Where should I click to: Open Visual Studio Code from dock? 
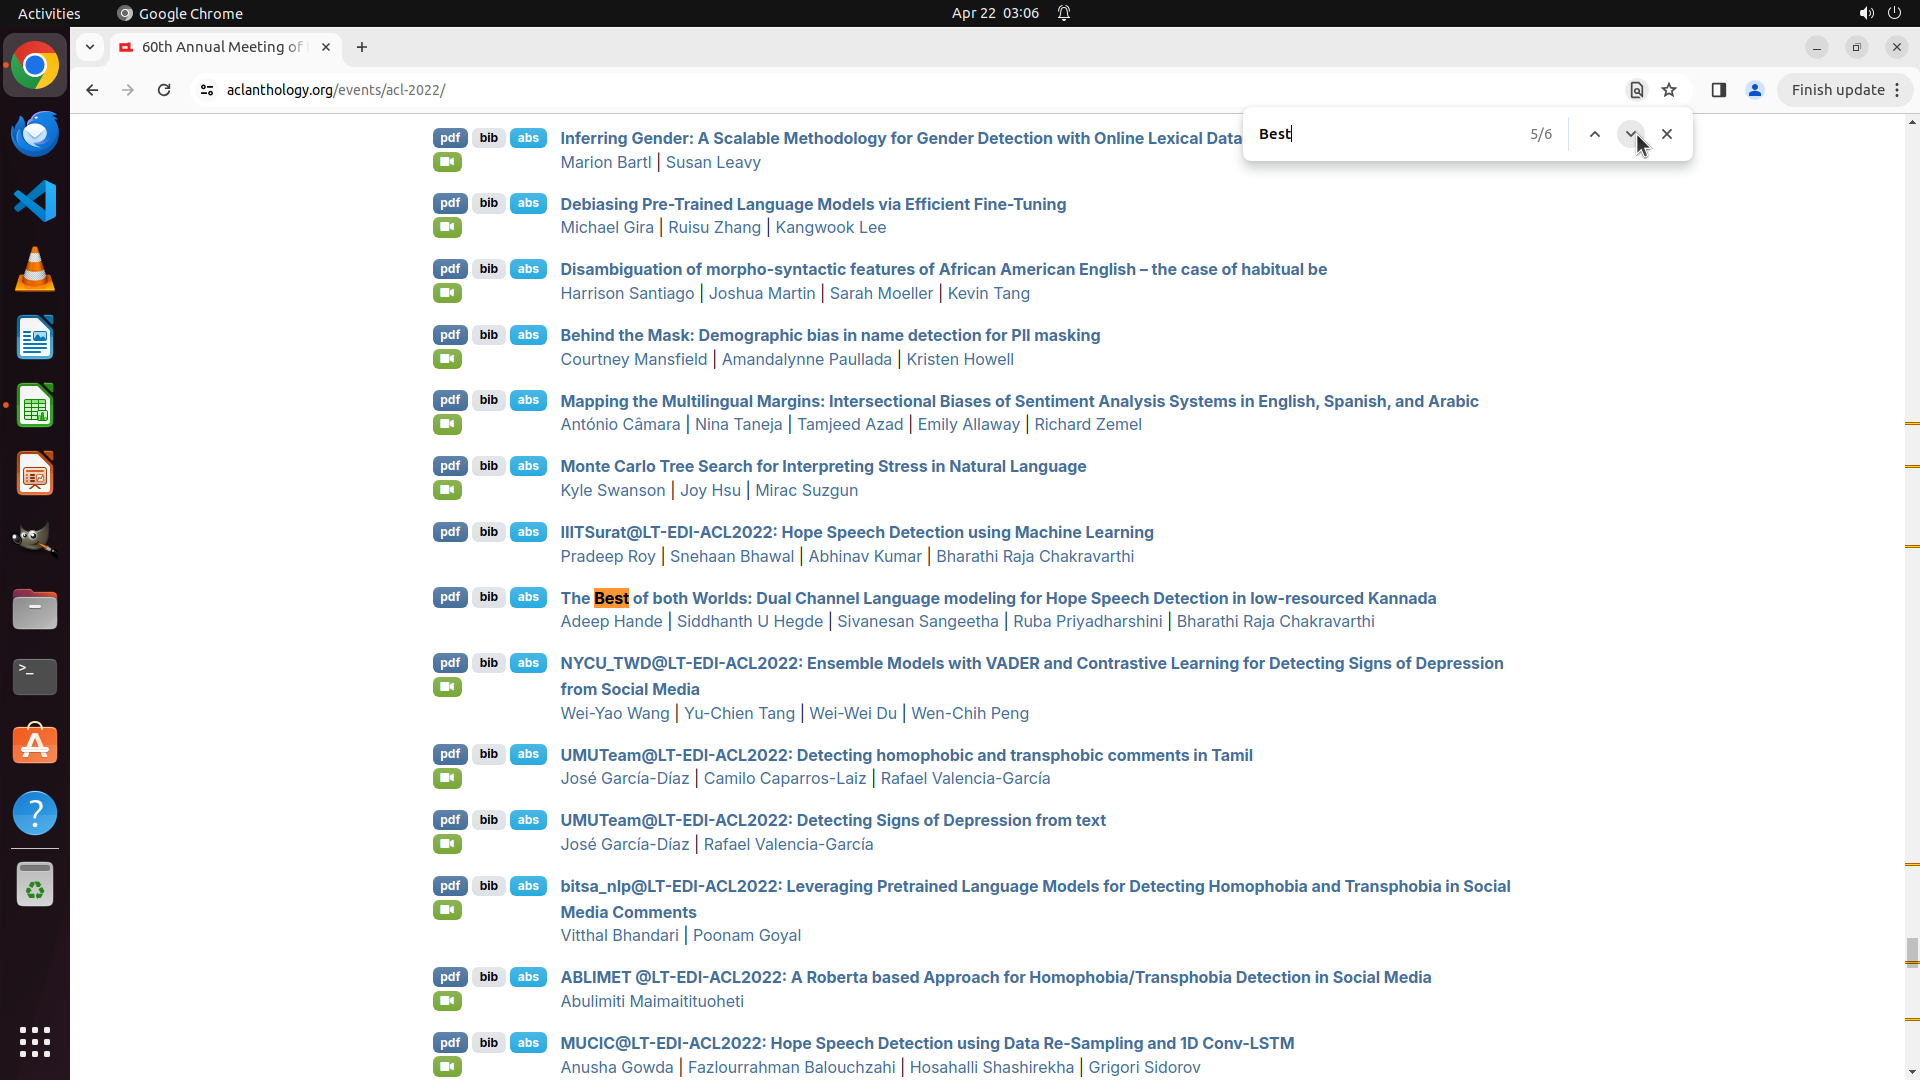coord(35,201)
